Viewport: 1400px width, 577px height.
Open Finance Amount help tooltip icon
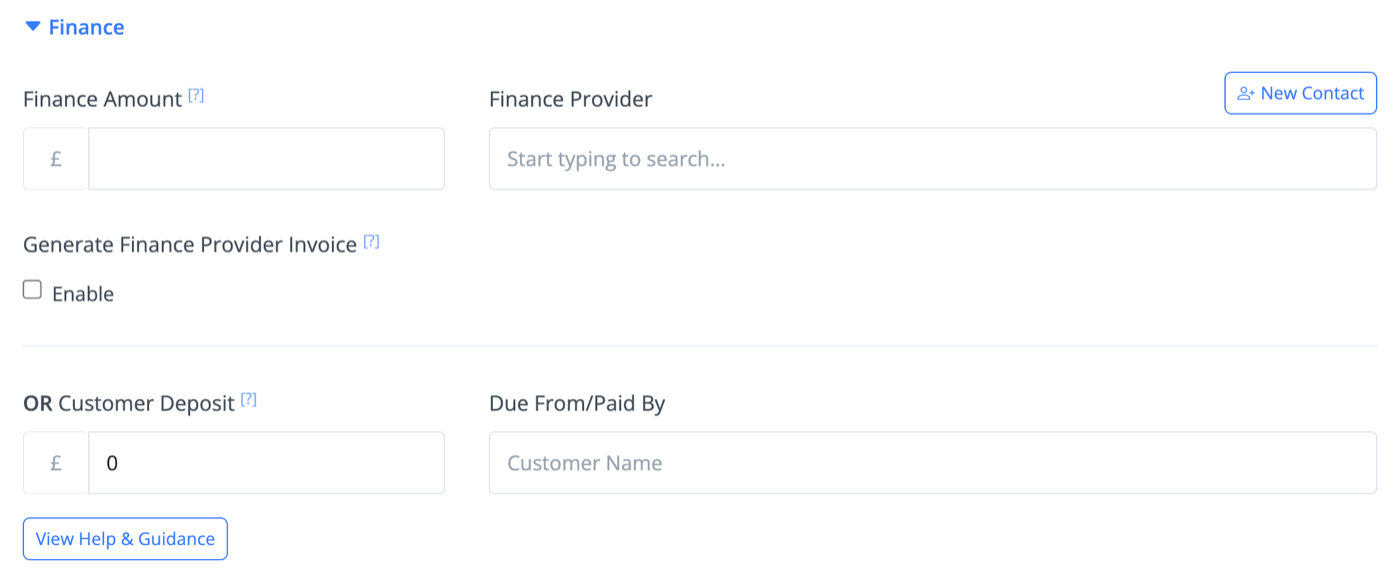pos(196,96)
